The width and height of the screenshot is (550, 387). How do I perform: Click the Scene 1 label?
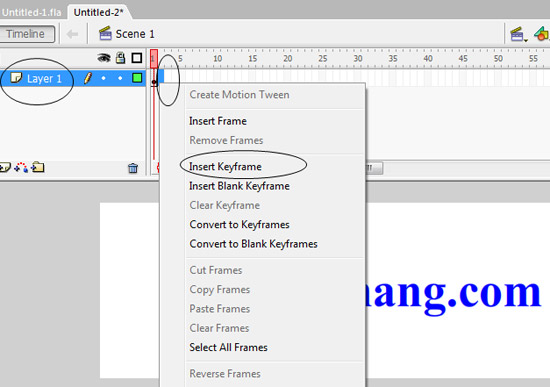point(135,34)
